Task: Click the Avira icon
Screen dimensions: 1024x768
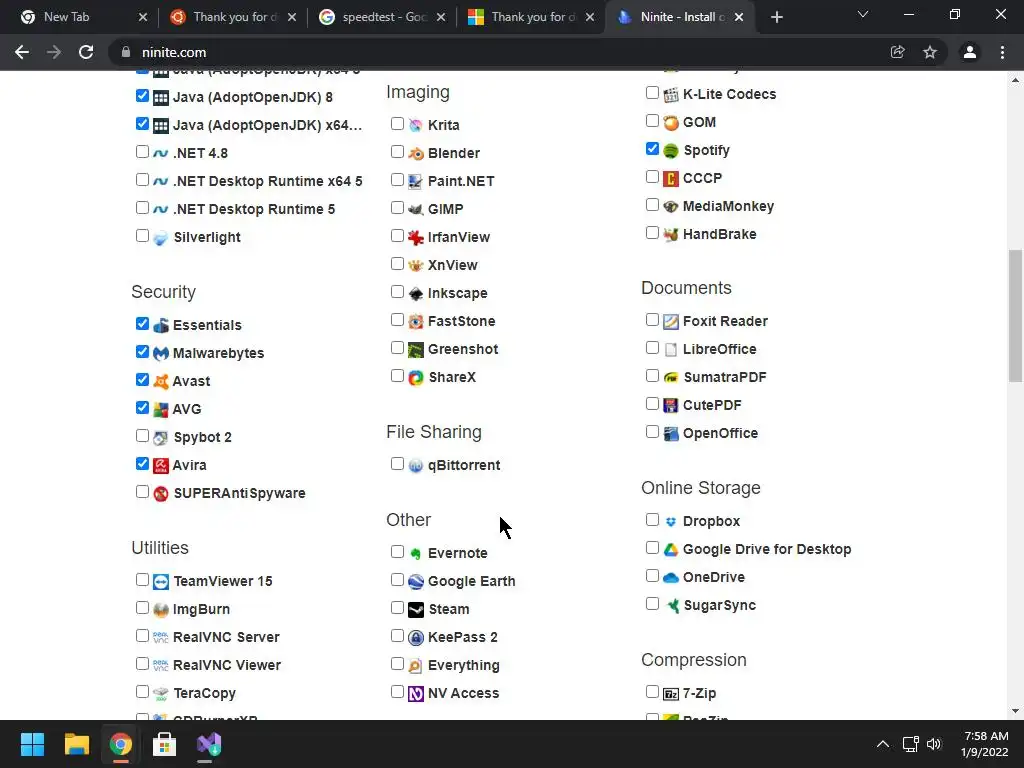Action: coord(161,466)
